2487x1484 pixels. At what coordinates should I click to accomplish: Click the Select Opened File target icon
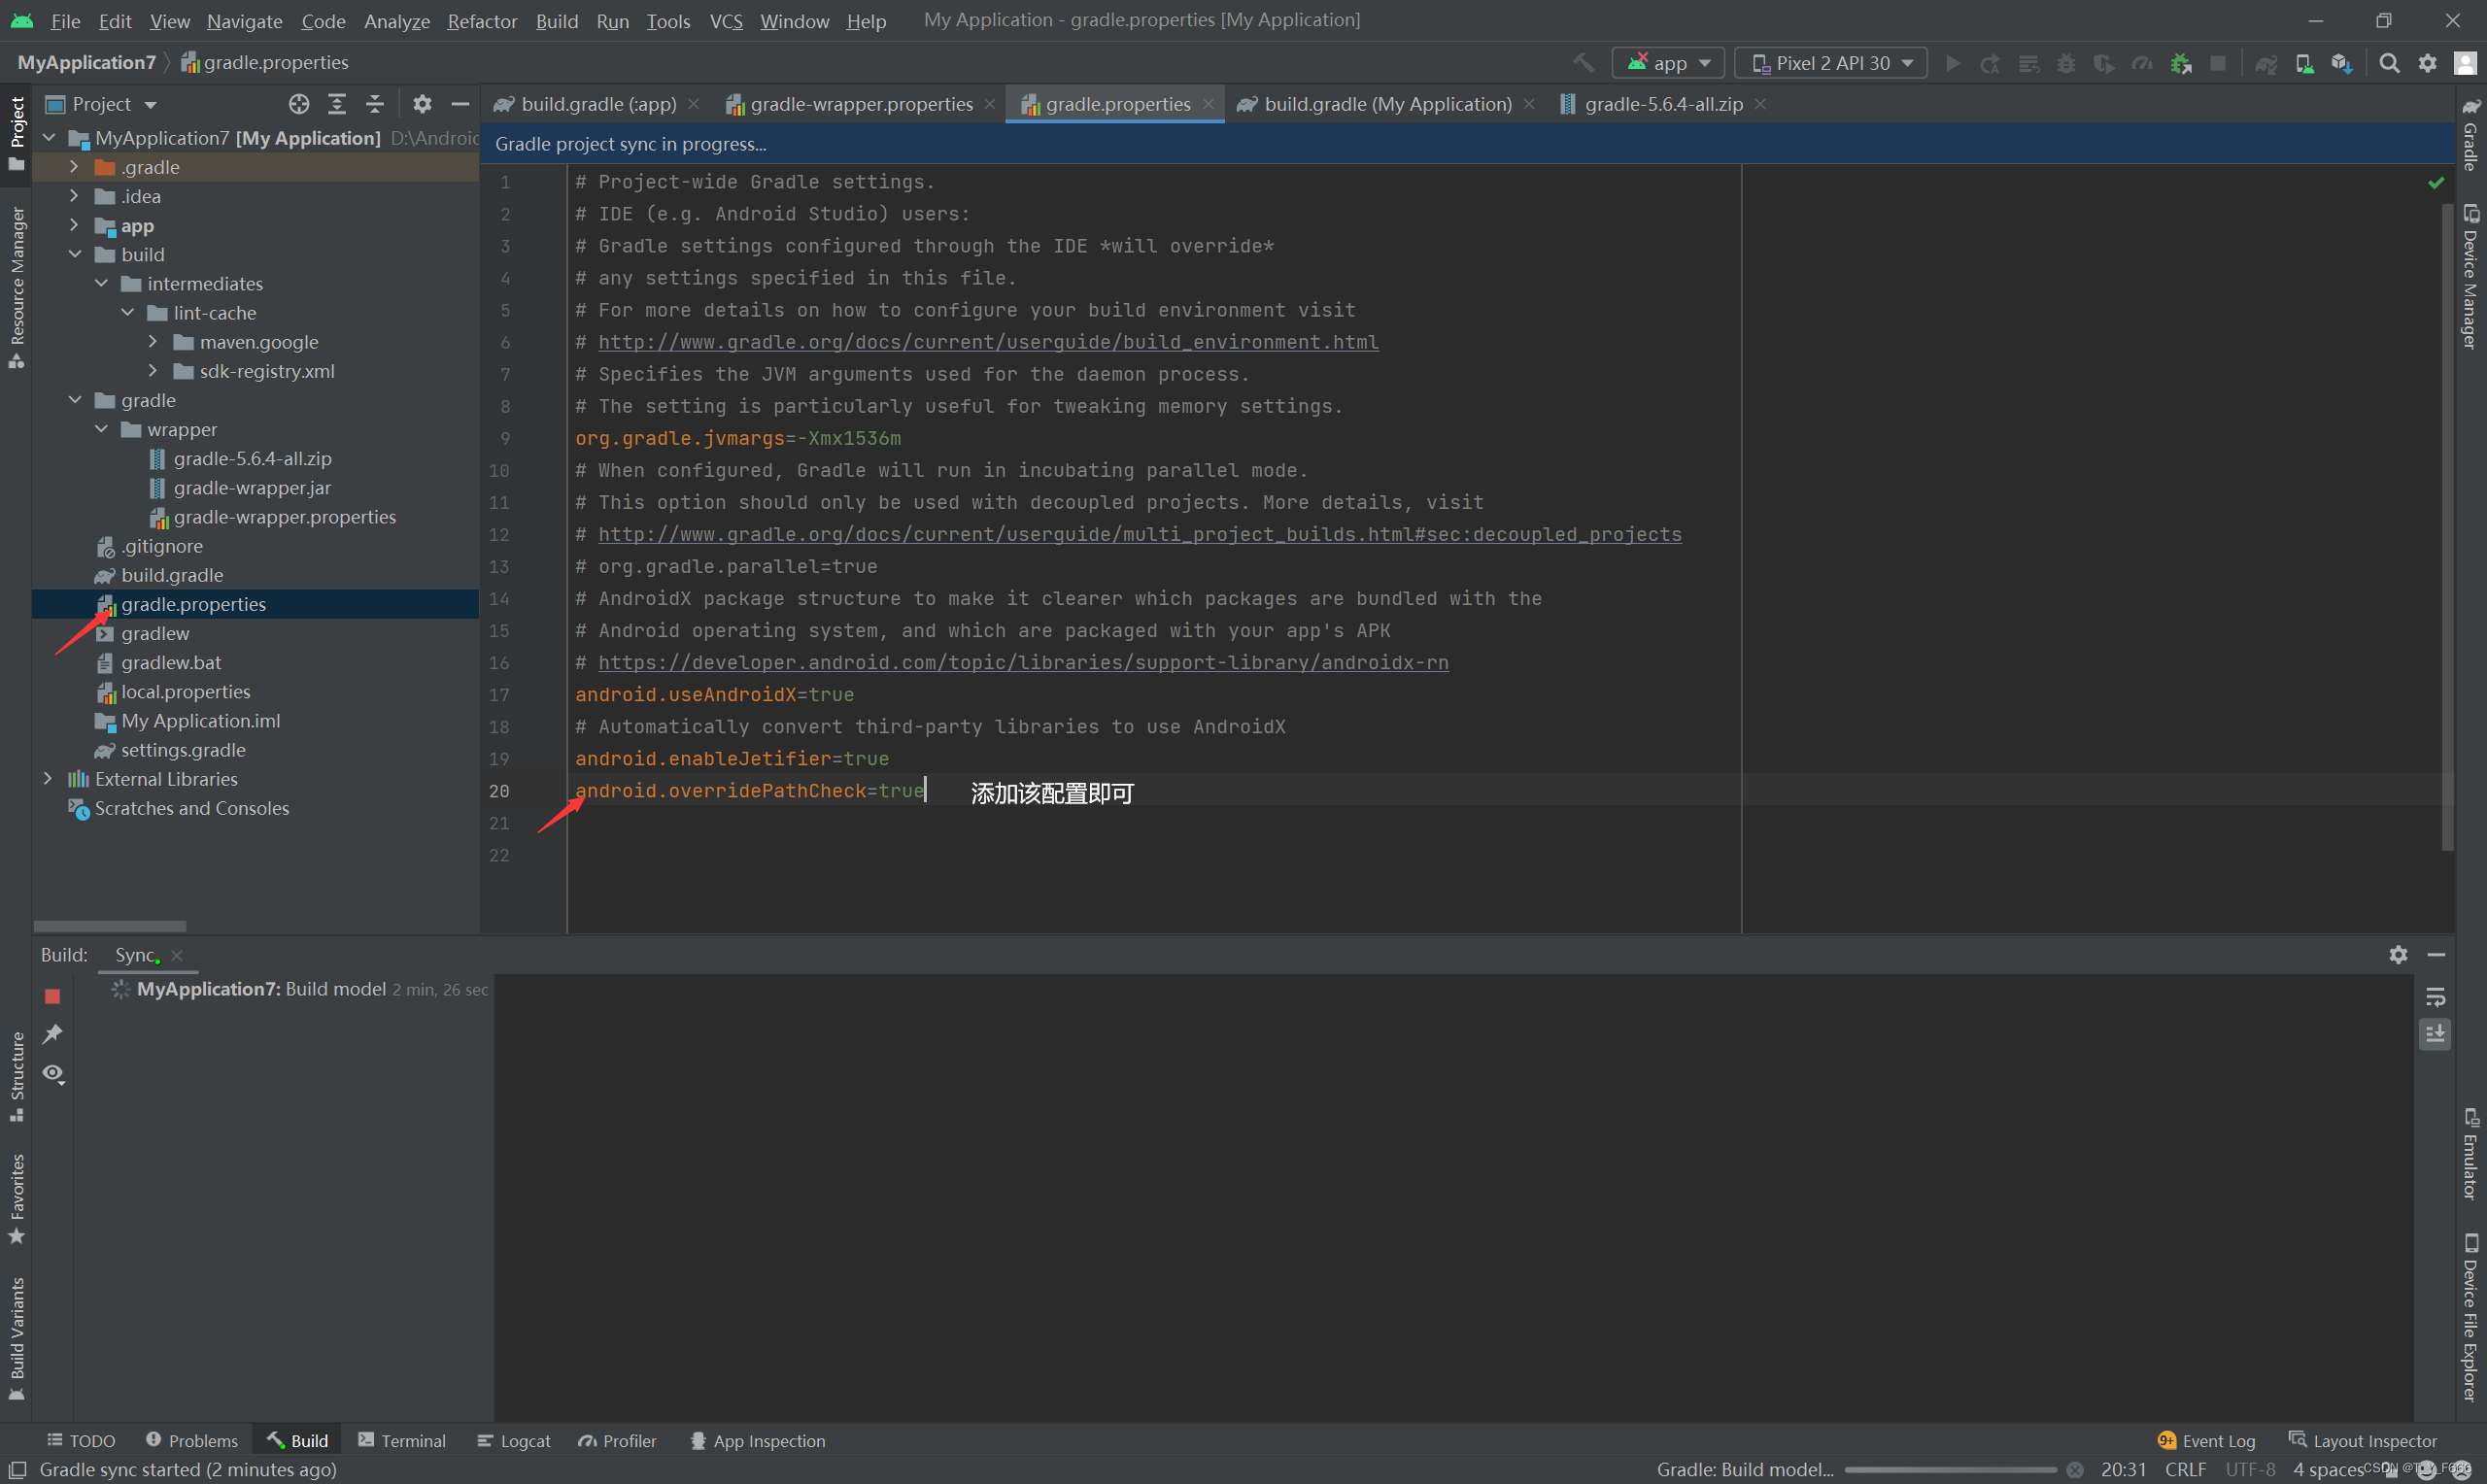point(298,104)
